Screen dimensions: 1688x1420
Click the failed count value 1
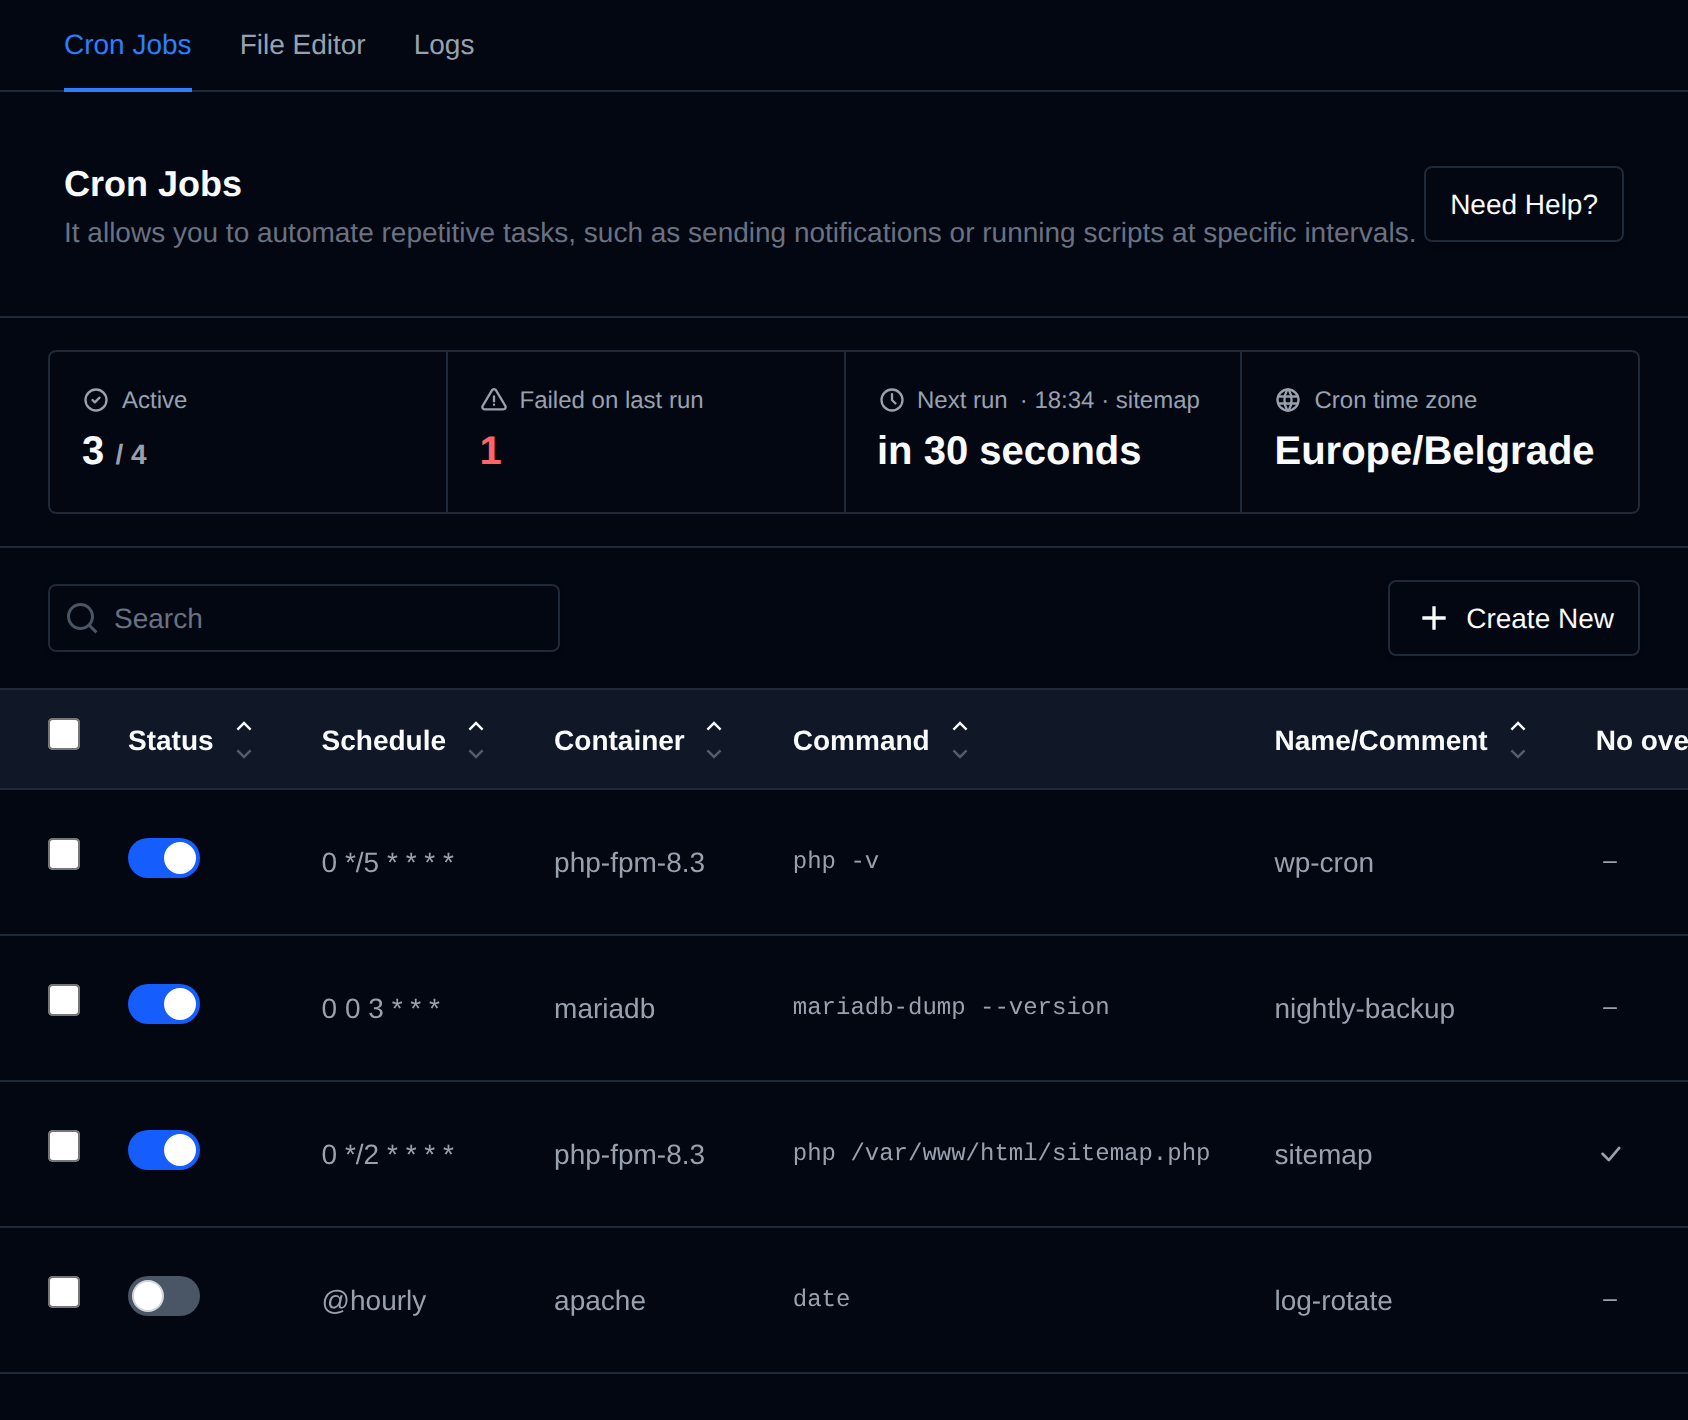pyautogui.click(x=491, y=451)
